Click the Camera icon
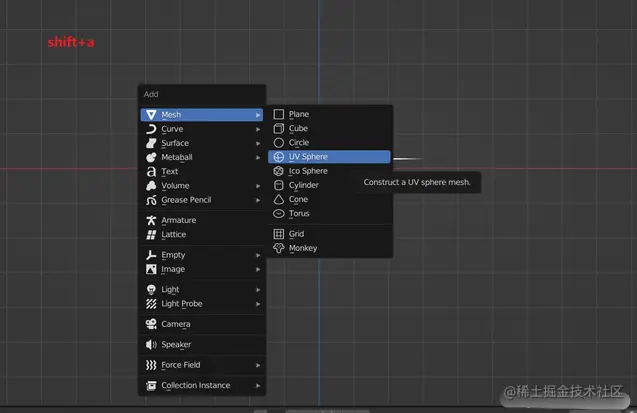Image resolution: width=637 pixels, height=413 pixels. [151, 324]
